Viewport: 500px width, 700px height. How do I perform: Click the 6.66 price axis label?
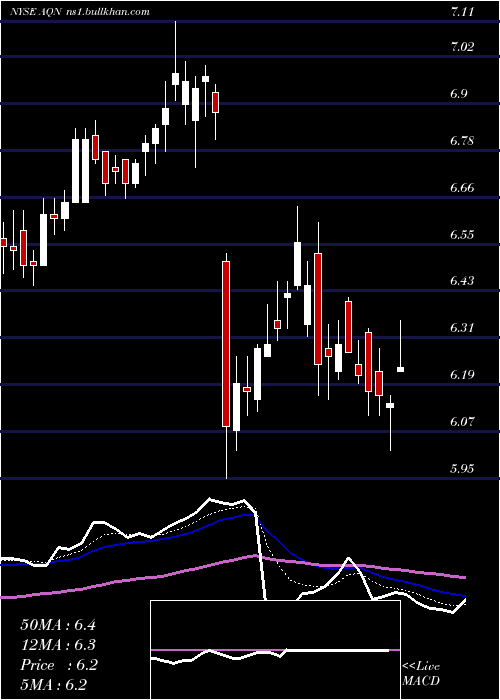point(461,188)
